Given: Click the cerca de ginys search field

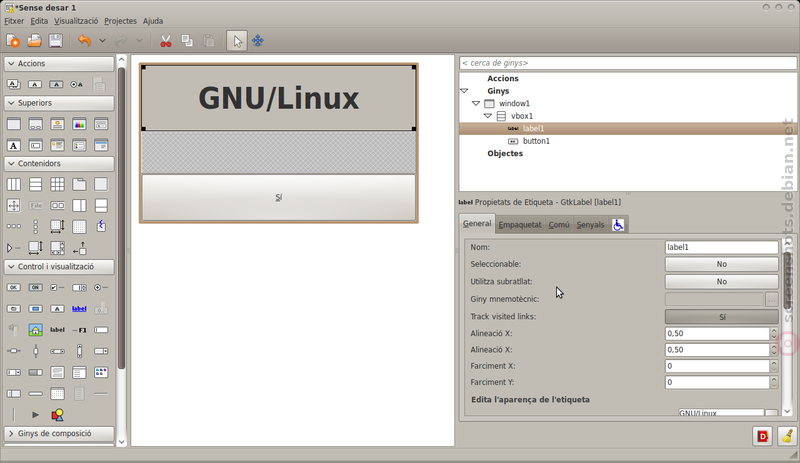Looking at the screenshot, I should click(x=628, y=63).
